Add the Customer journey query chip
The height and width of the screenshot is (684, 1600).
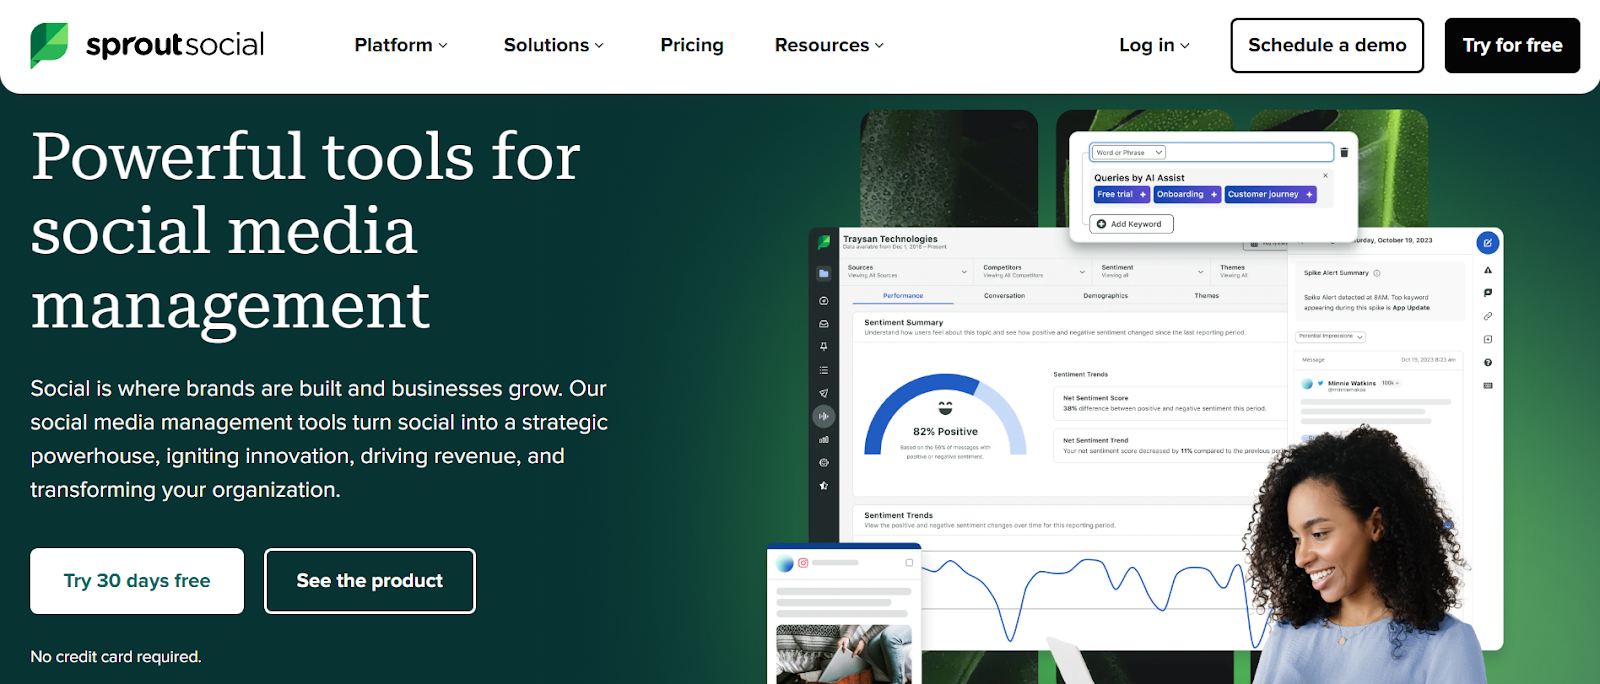[x=1270, y=194]
